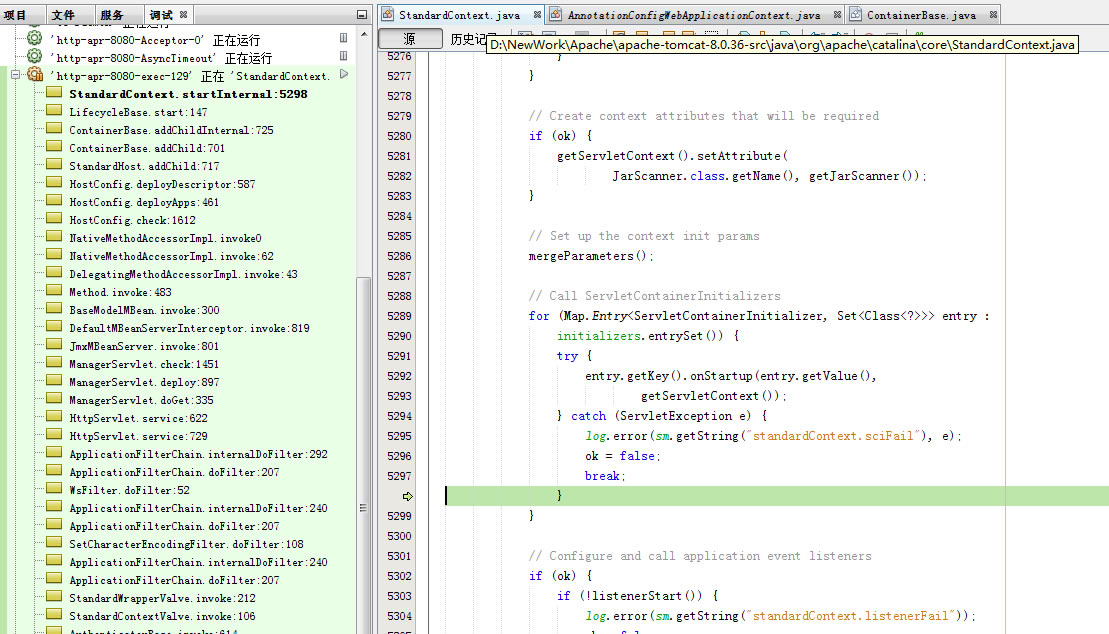This screenshot has width=1109, height=634.
Task: Click the file icon on the ContainerBase.java tab
Action: click(x=856, y=14)
